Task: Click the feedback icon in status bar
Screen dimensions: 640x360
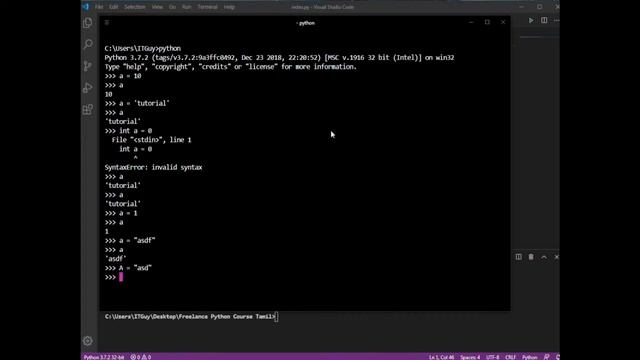Action: click(x=546, y=357)
